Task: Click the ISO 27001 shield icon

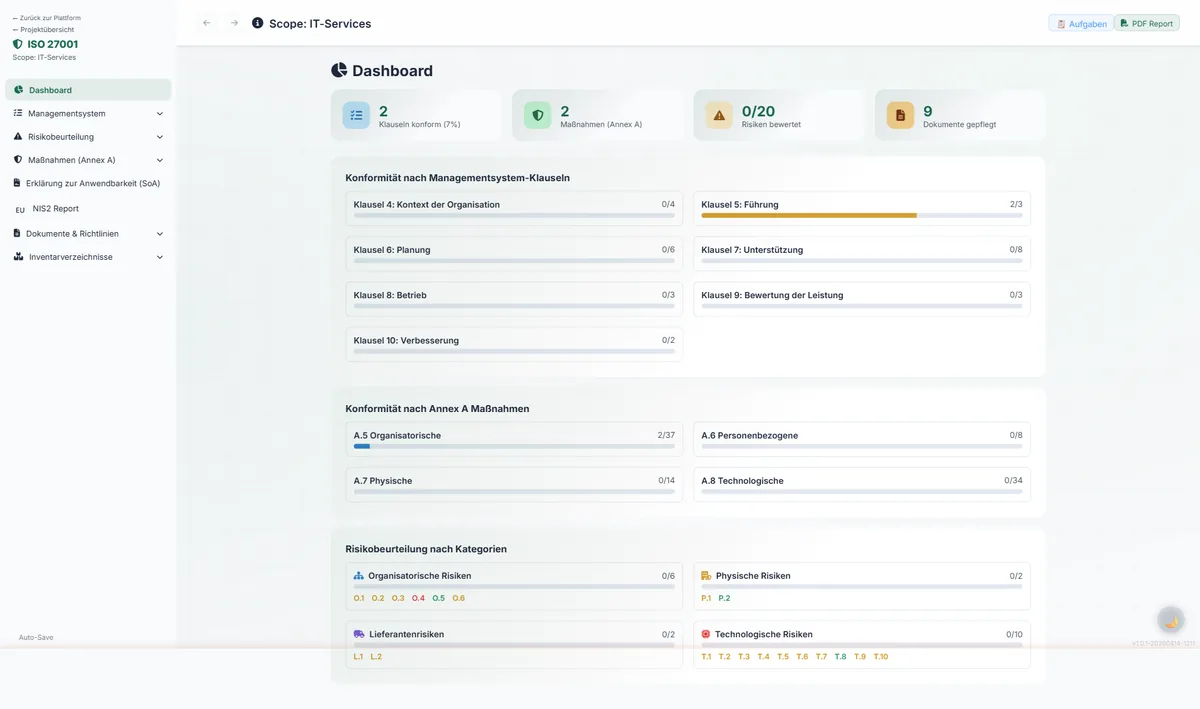Action: 17,44
